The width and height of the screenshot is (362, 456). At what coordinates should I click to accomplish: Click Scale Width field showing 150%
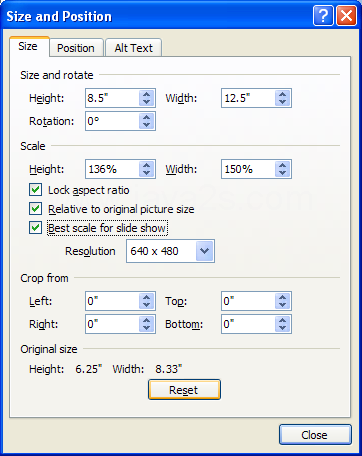tap(248, 169)
